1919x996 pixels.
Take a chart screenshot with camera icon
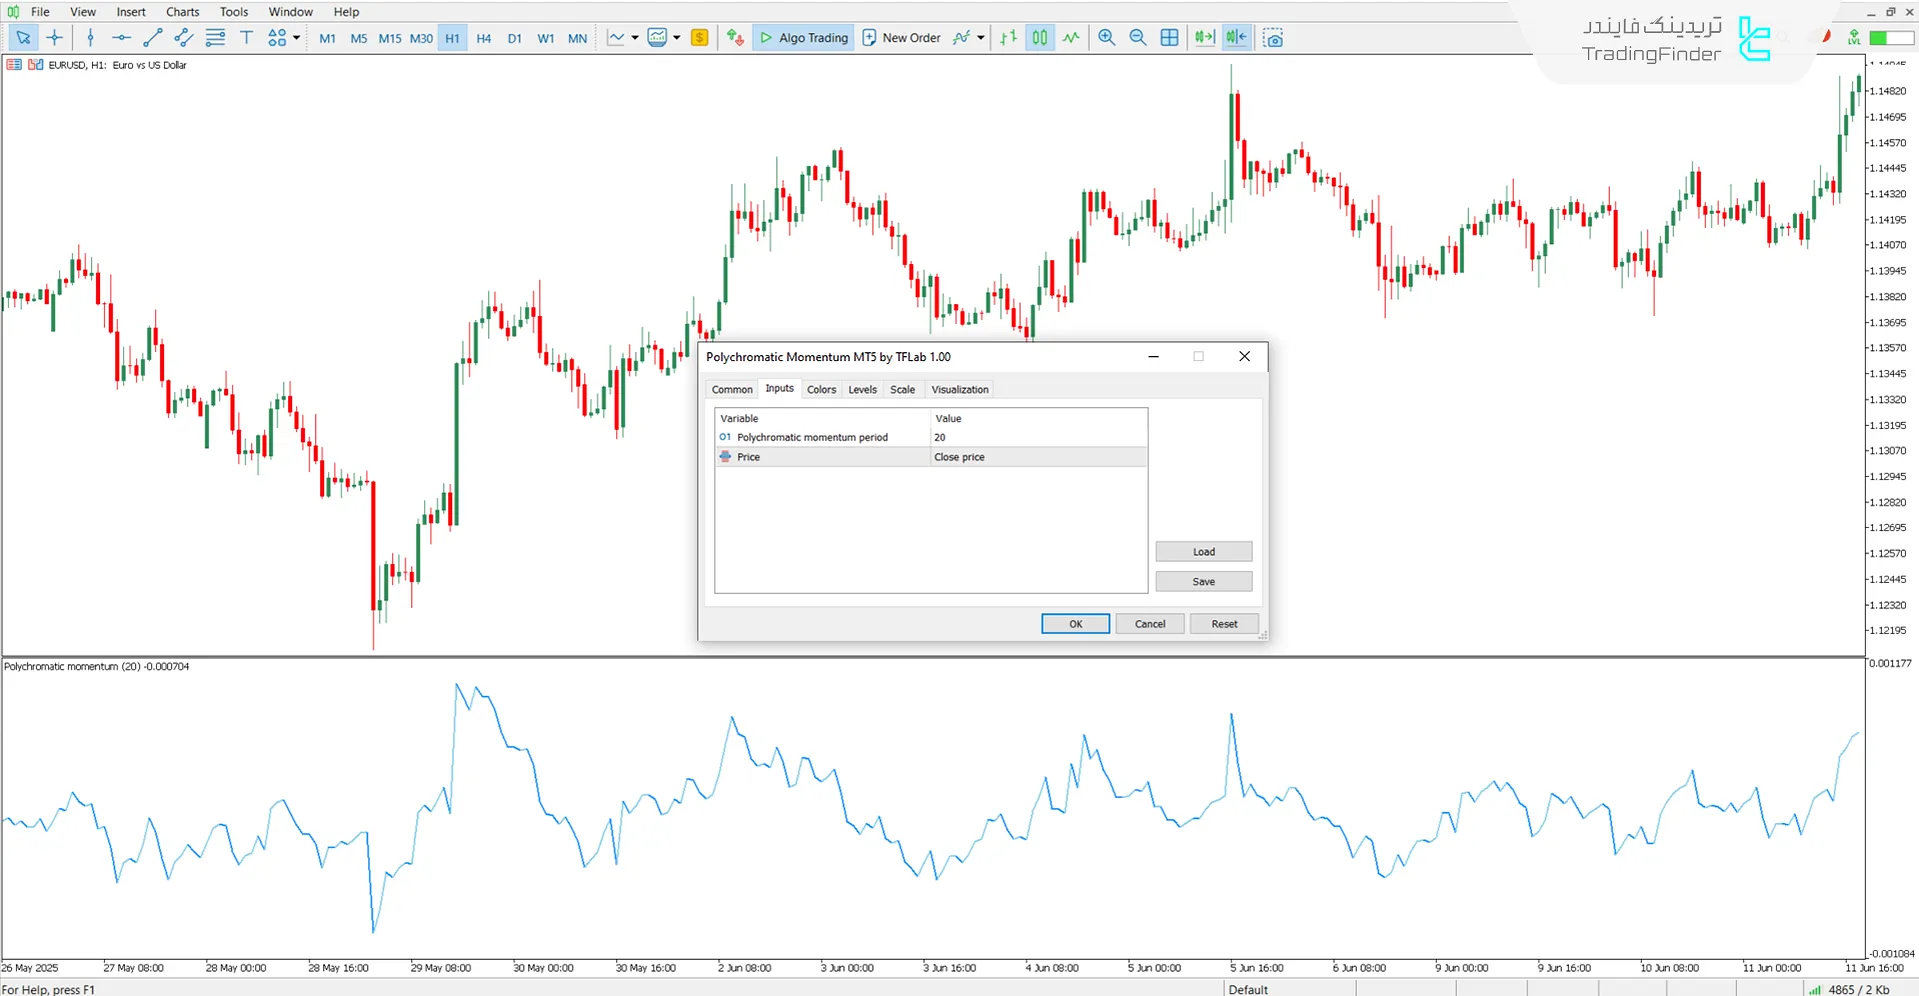[x=1273, y=37]
